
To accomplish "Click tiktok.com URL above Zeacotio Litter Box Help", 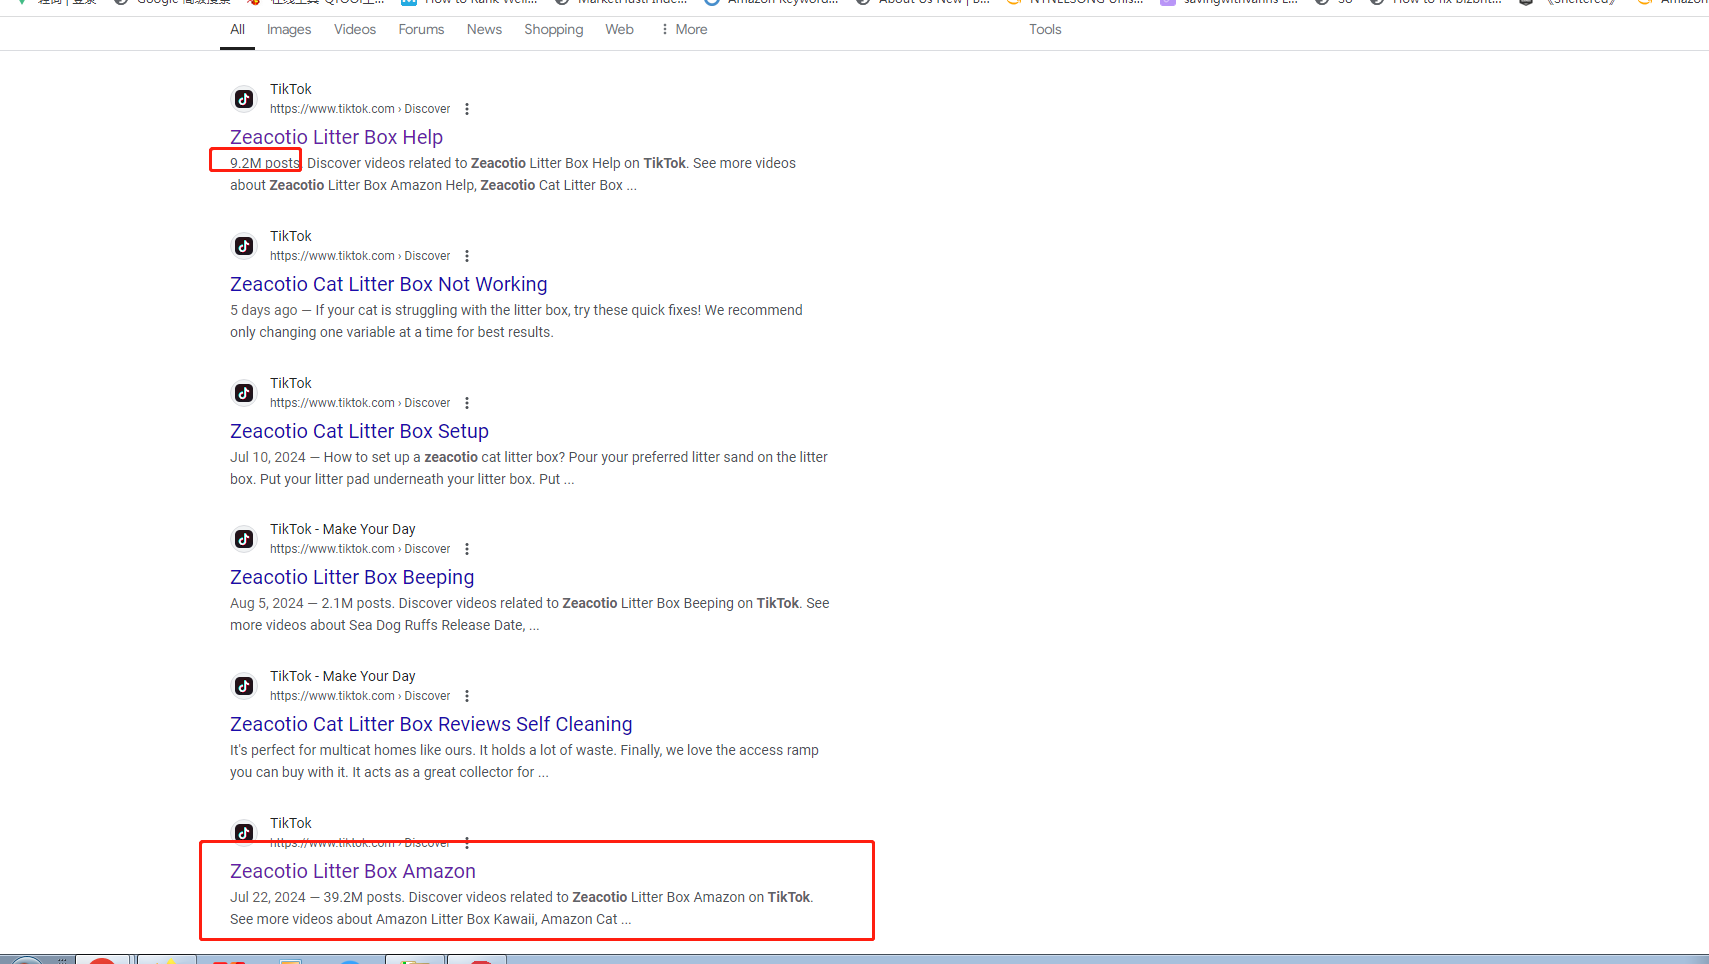I will point(360,109).
